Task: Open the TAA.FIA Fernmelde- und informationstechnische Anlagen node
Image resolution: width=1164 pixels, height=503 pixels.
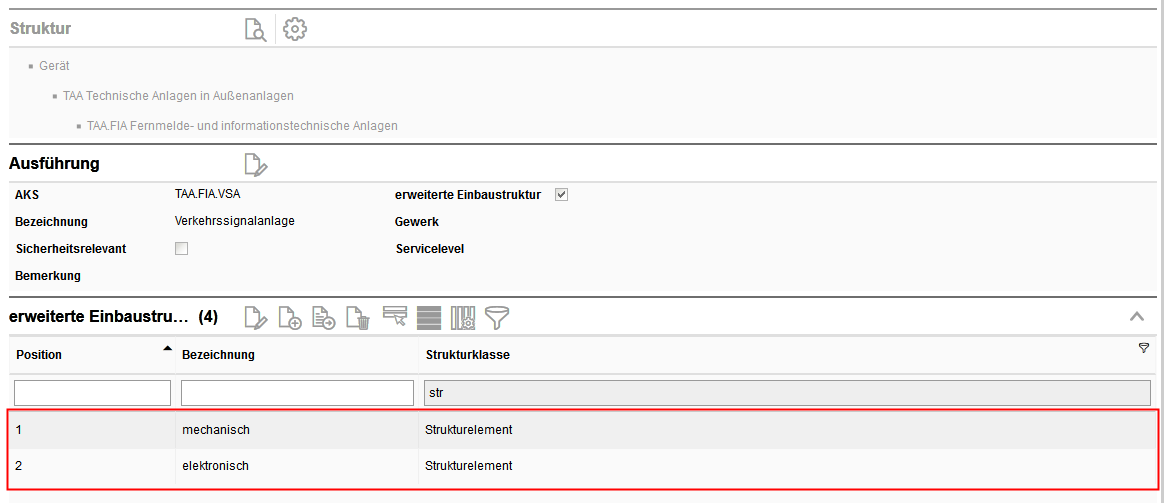Action: (x=242, y=126)
